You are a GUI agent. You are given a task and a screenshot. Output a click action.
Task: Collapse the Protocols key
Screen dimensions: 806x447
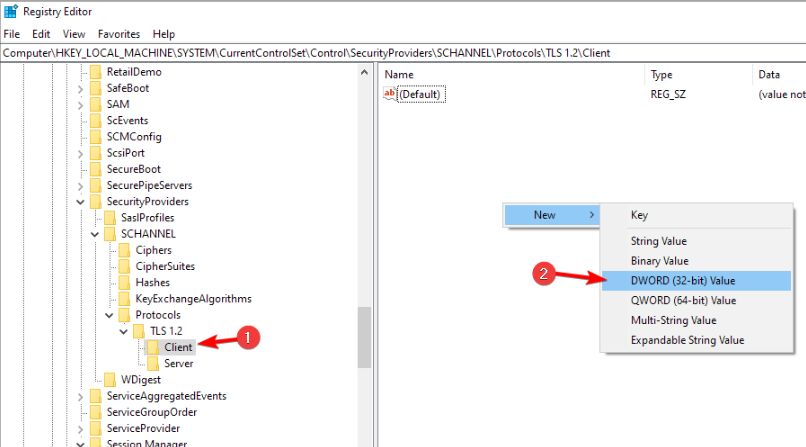click(x=109, y=315)
